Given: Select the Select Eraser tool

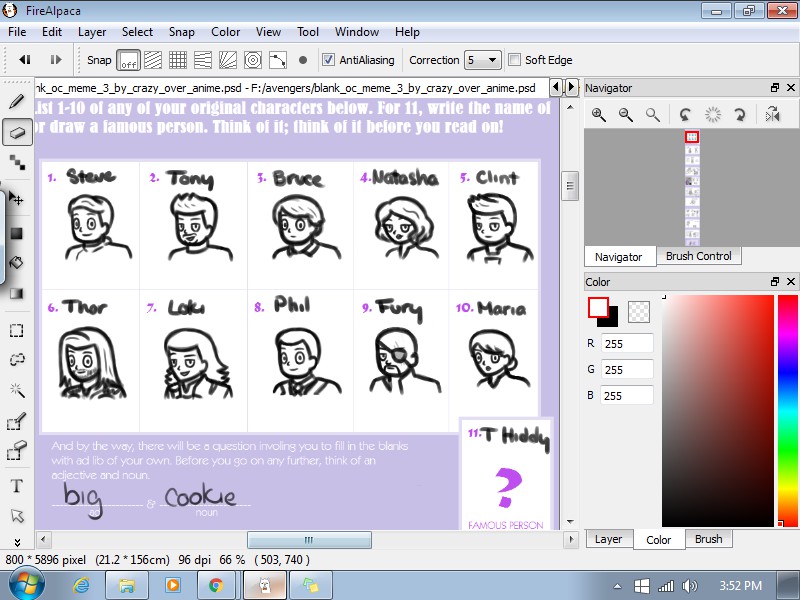Looking at the screenshot, I should [x=16, y=451].
